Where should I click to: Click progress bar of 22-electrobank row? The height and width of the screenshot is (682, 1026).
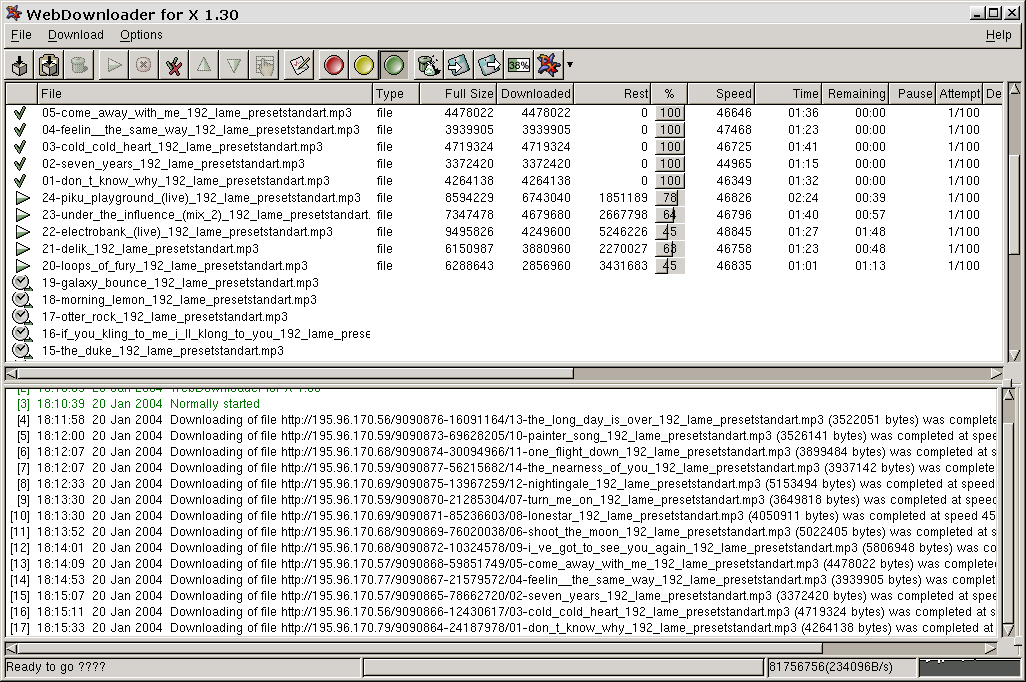coord(670,232)
